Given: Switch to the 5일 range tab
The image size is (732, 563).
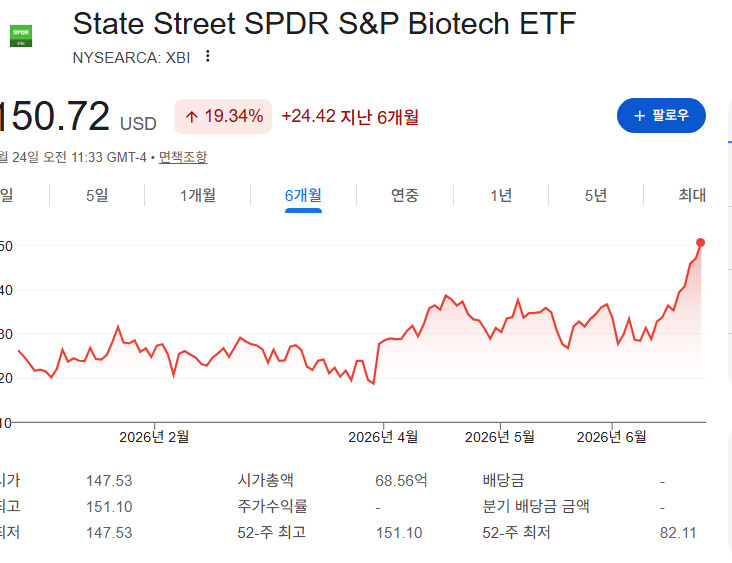Looking at the screenshot, I should click(x=97, y=195).
